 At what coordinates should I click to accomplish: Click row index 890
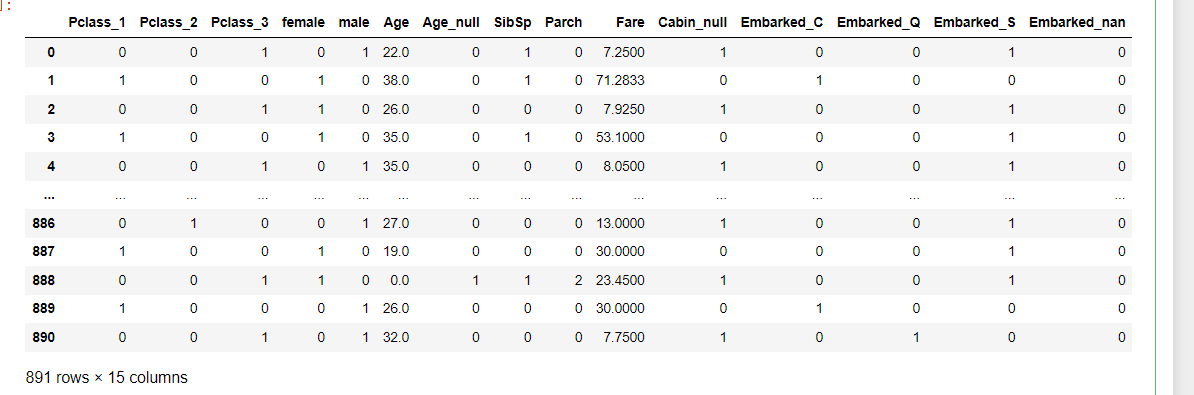click(x=44, y=337)
